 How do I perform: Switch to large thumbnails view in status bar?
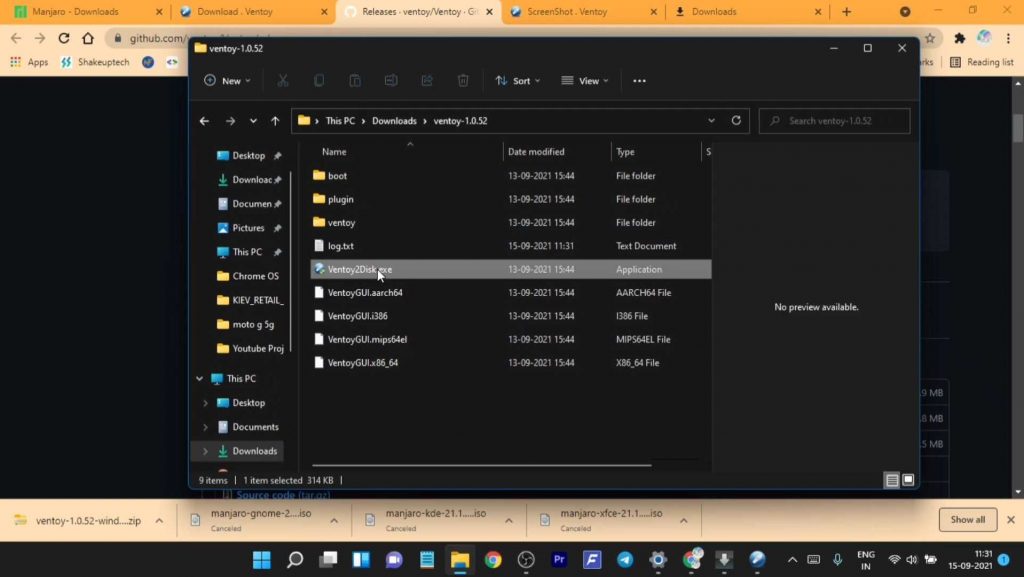tap(908, 480)
